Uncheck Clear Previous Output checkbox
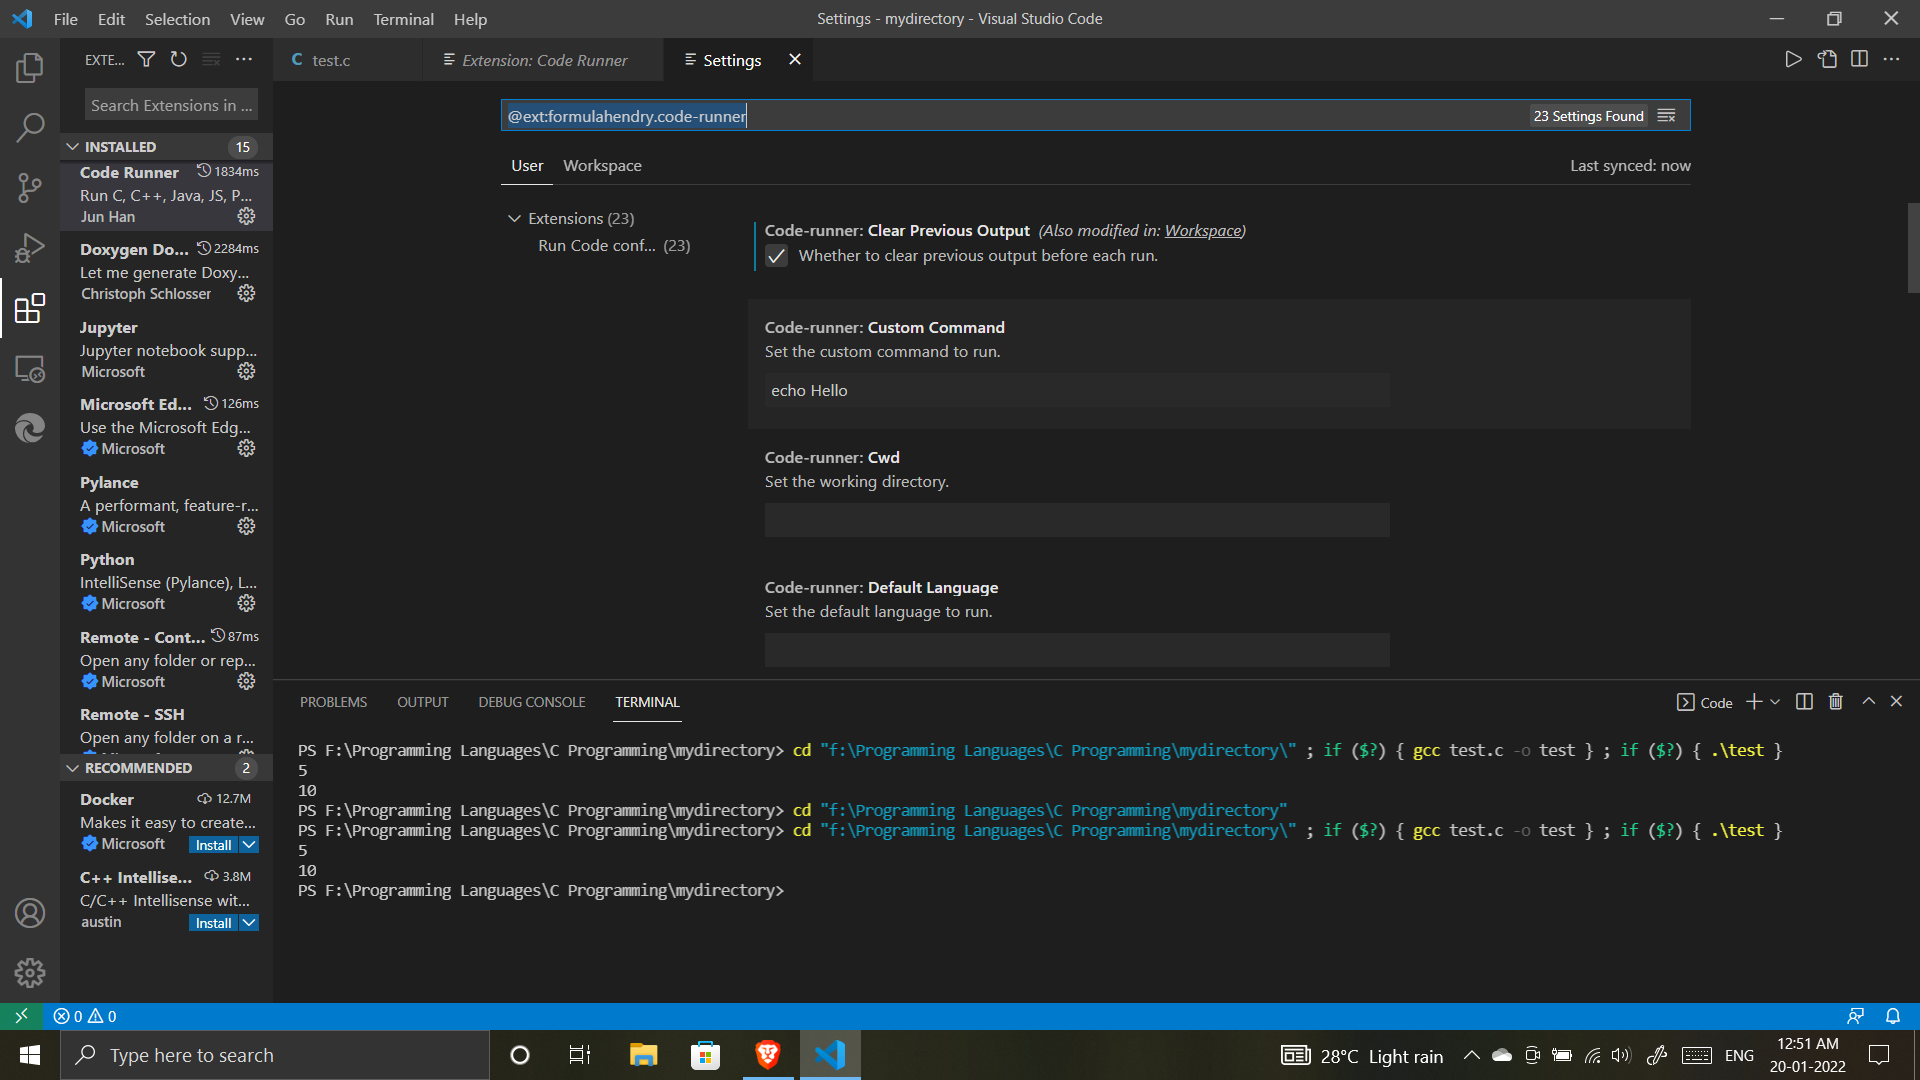 click(777, 256)
